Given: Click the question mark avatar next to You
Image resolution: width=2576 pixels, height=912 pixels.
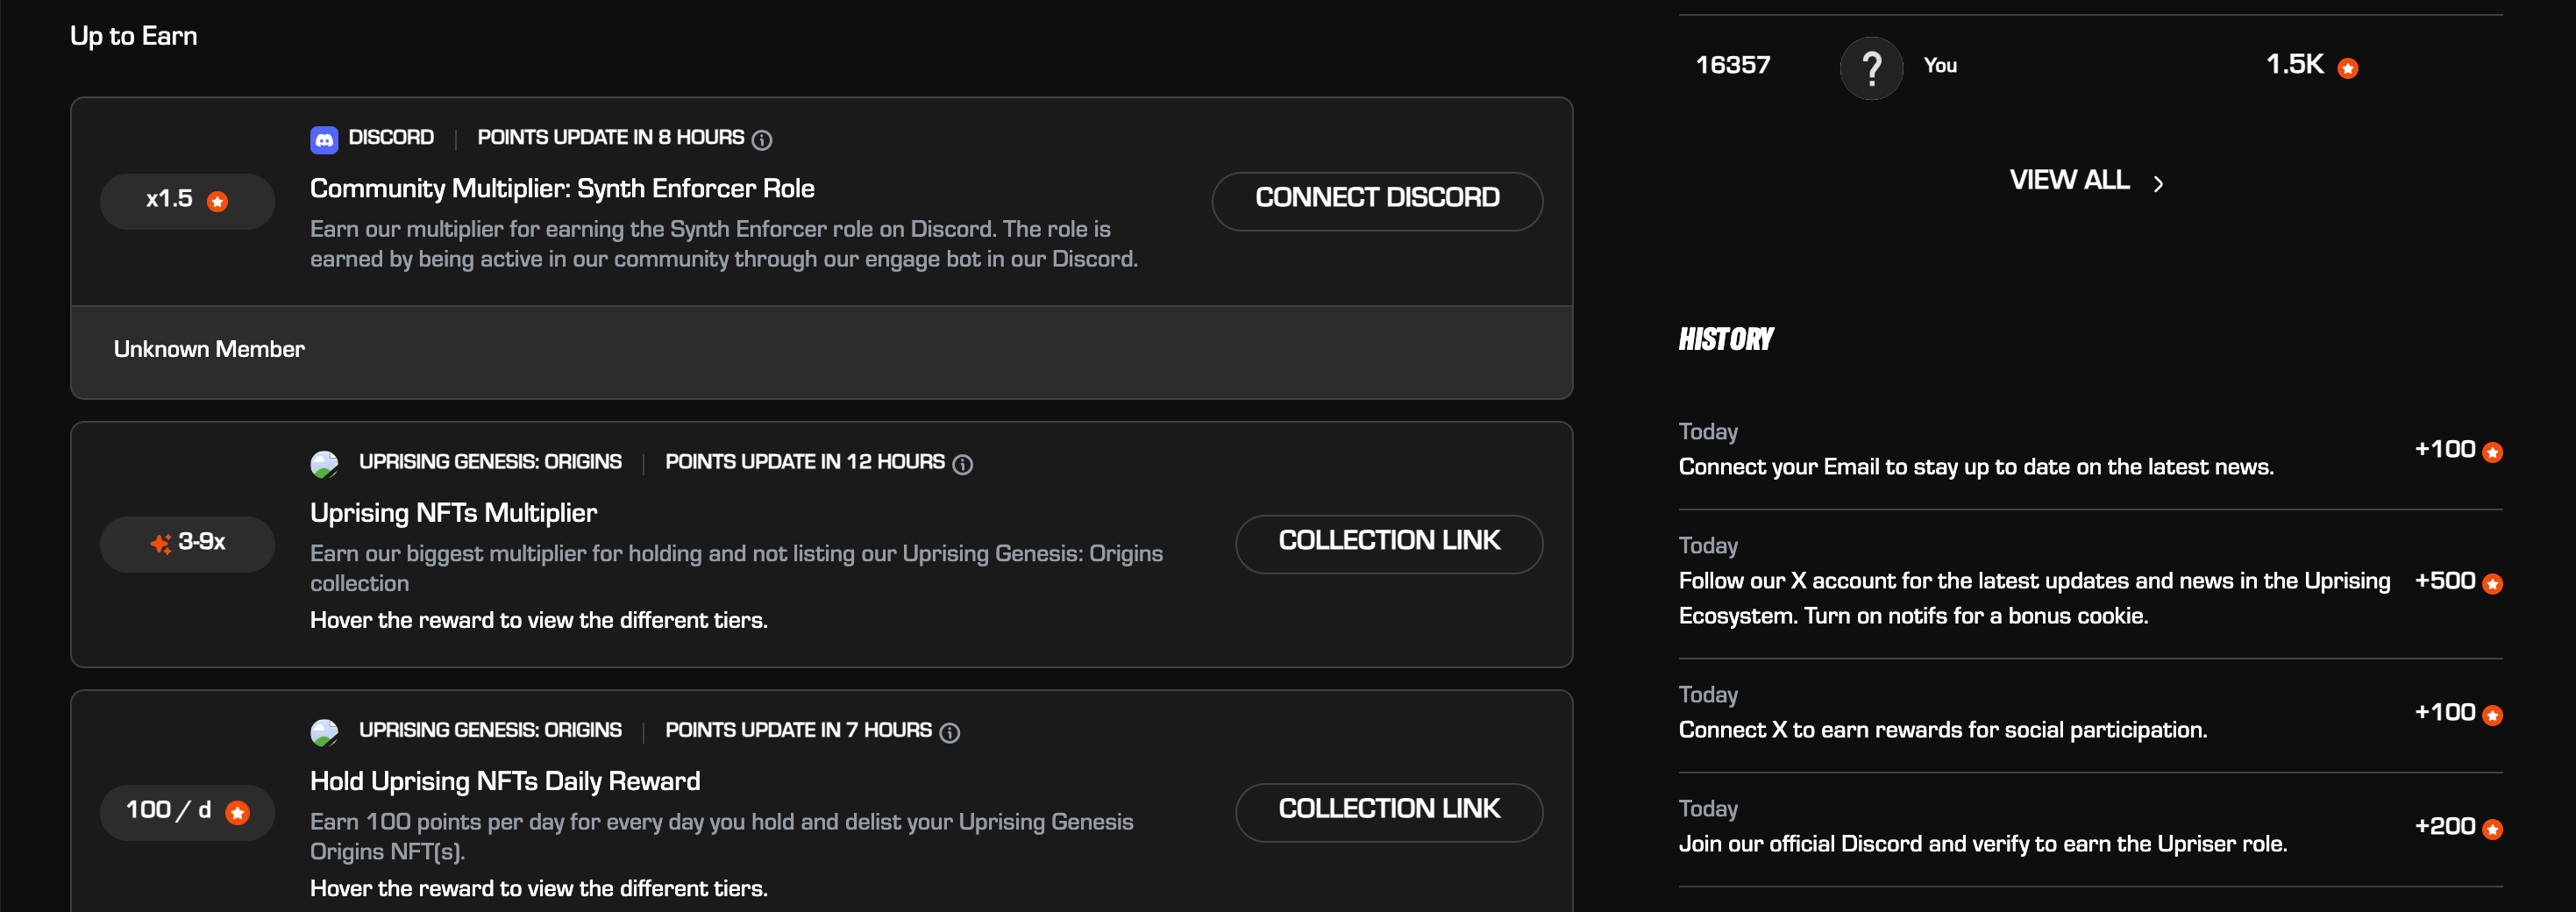Looking at the screenshot, I should coord(1870,67).
